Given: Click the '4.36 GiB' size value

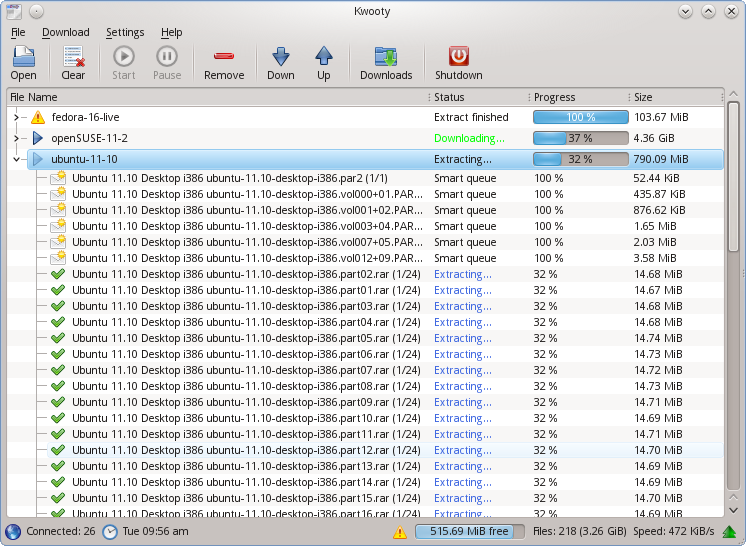Looking at the screenshot, I should click(654, 138).
